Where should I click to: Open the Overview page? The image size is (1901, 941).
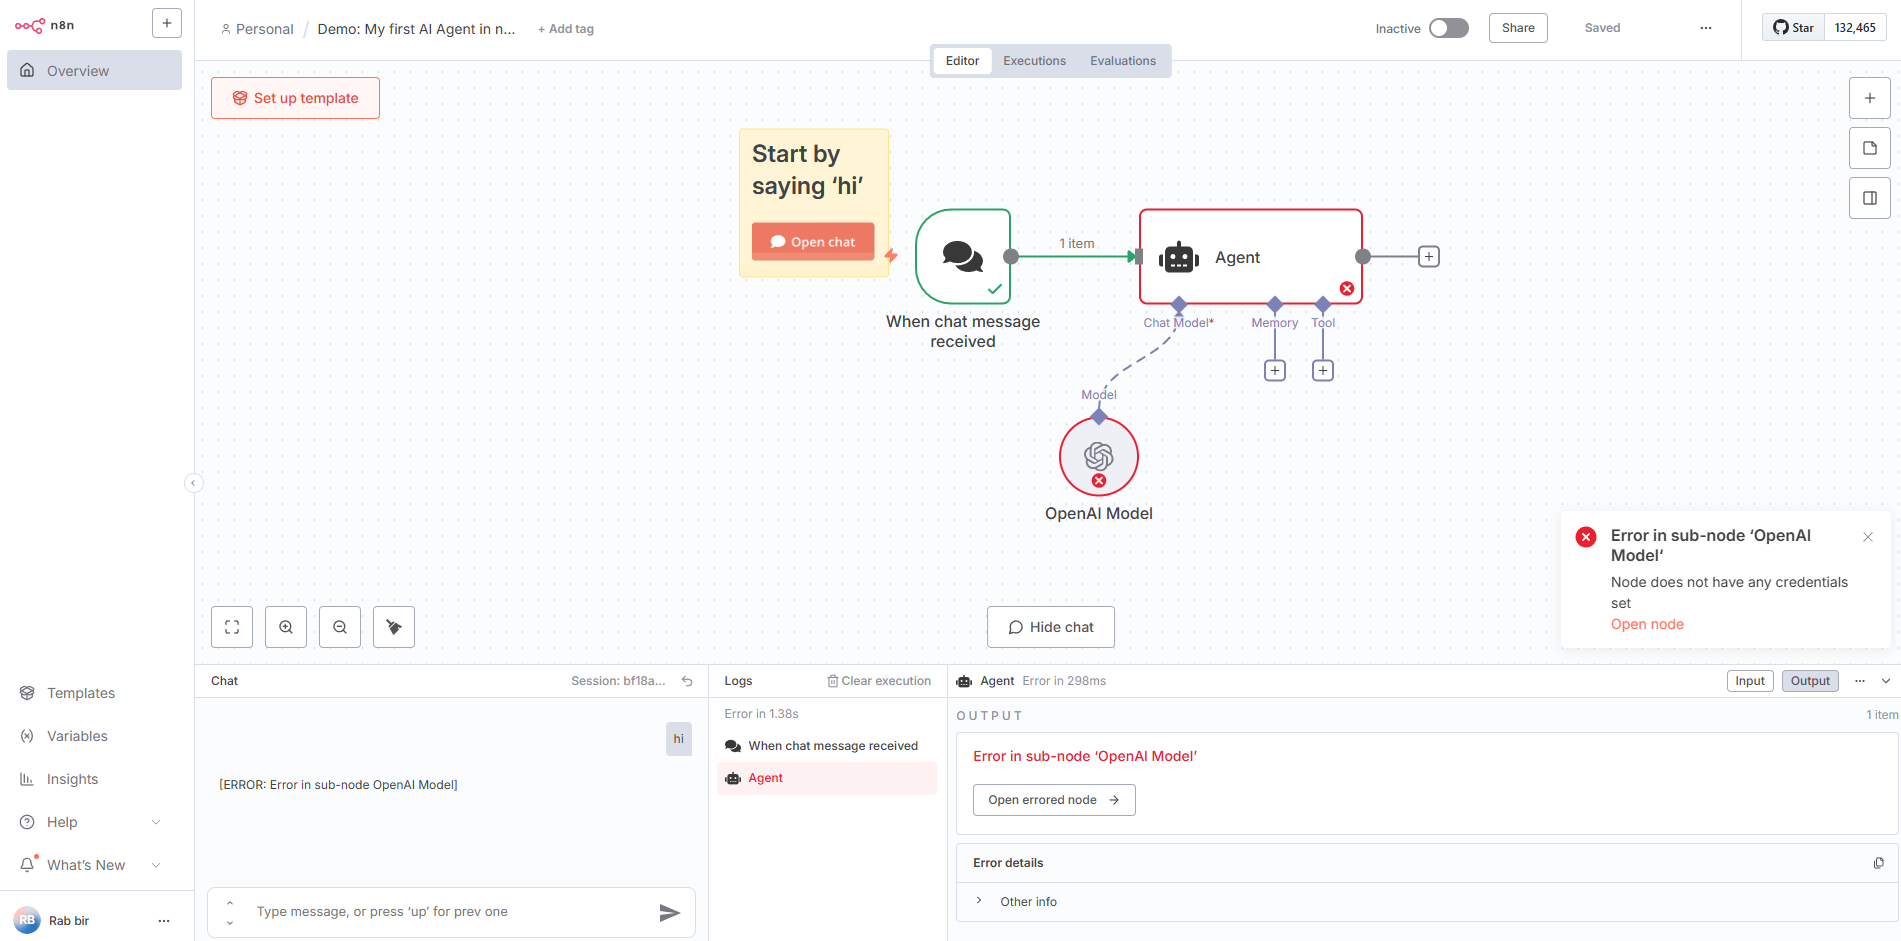(x=94, y=71)
